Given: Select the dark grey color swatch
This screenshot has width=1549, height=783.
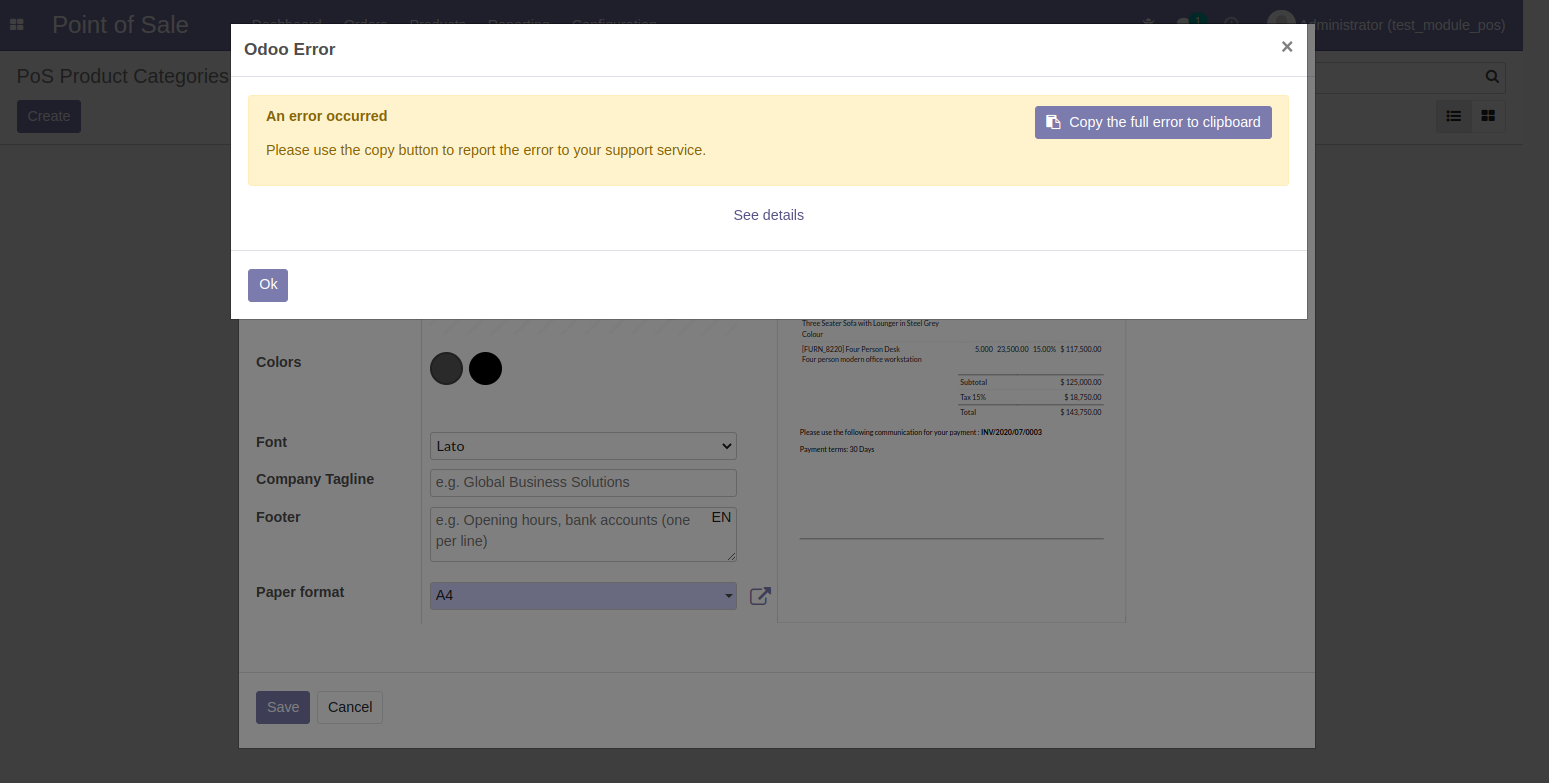Looking at the screenshot, I should click(446, 368).
